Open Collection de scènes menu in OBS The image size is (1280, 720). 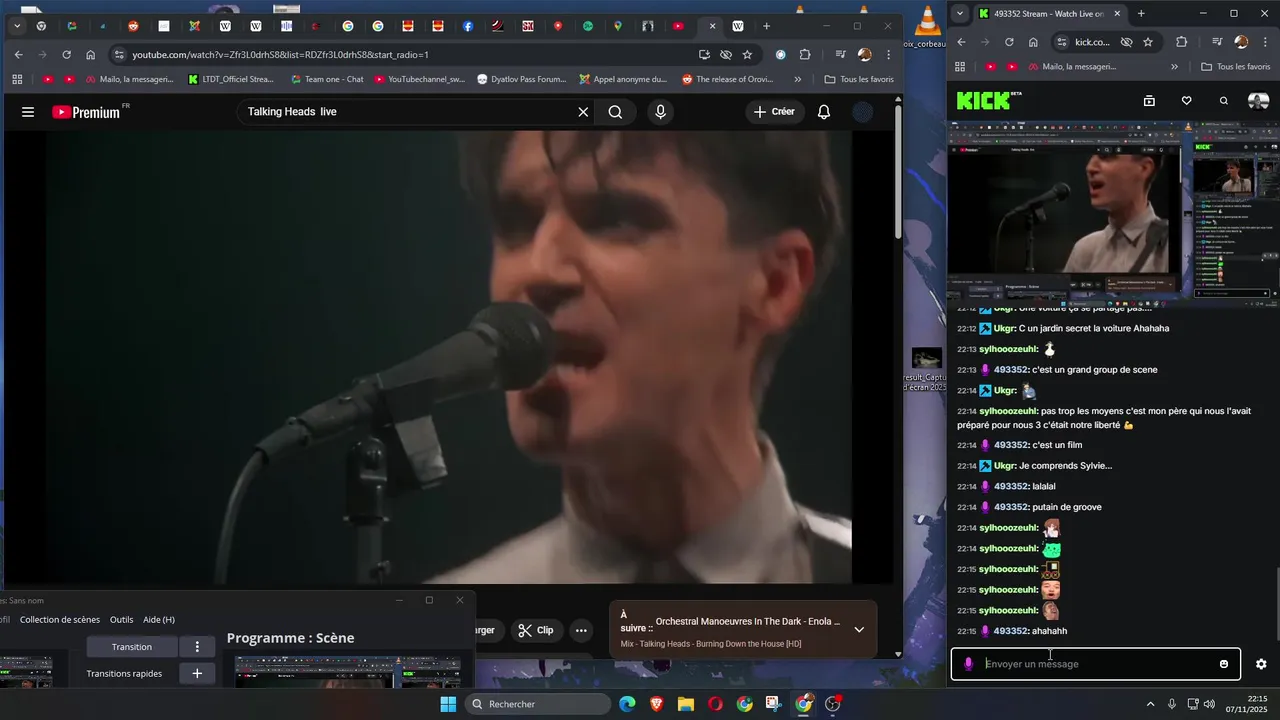coord(60,620)
